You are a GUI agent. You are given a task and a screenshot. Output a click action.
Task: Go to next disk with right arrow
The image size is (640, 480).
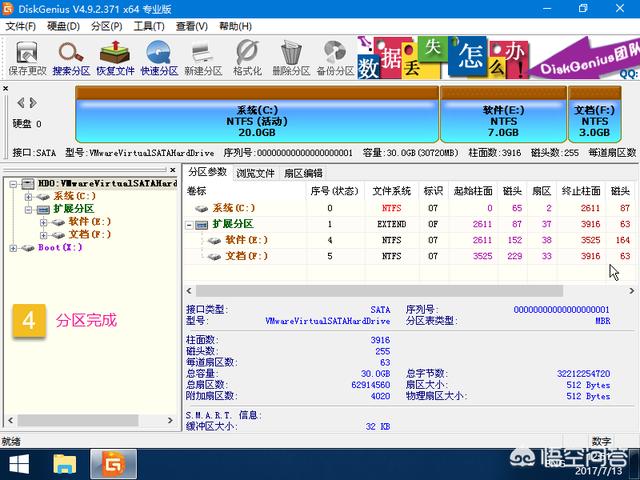[x=33, y=103]
